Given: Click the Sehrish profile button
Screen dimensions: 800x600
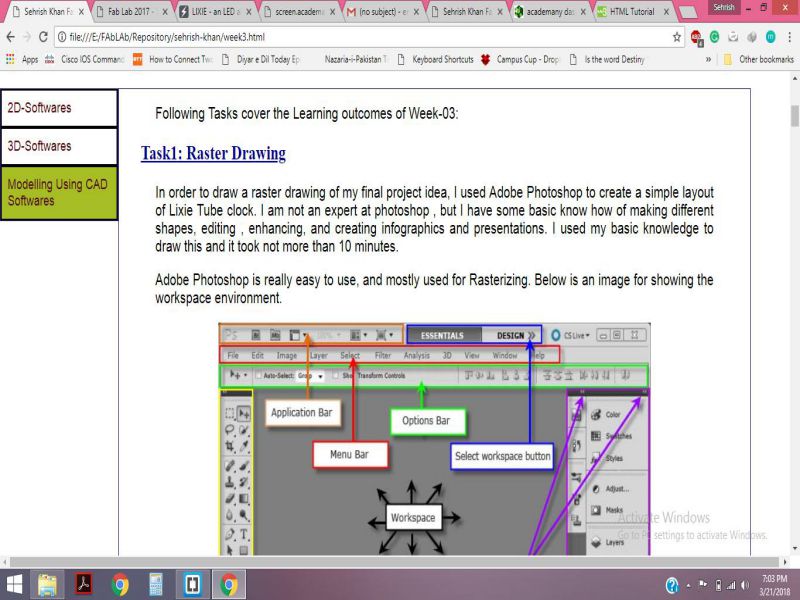Looking at the screenshot, I should tap(723, 7).
